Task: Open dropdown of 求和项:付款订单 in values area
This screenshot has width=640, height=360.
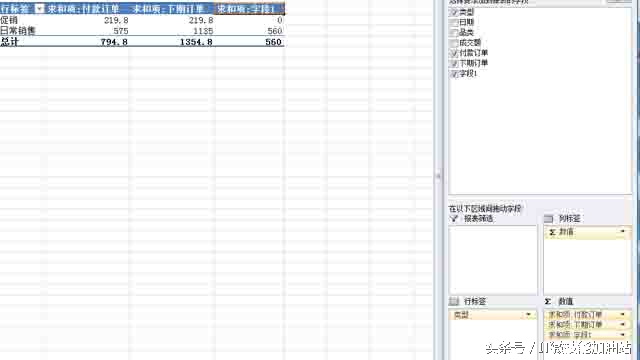Action: tap(622, 314)
